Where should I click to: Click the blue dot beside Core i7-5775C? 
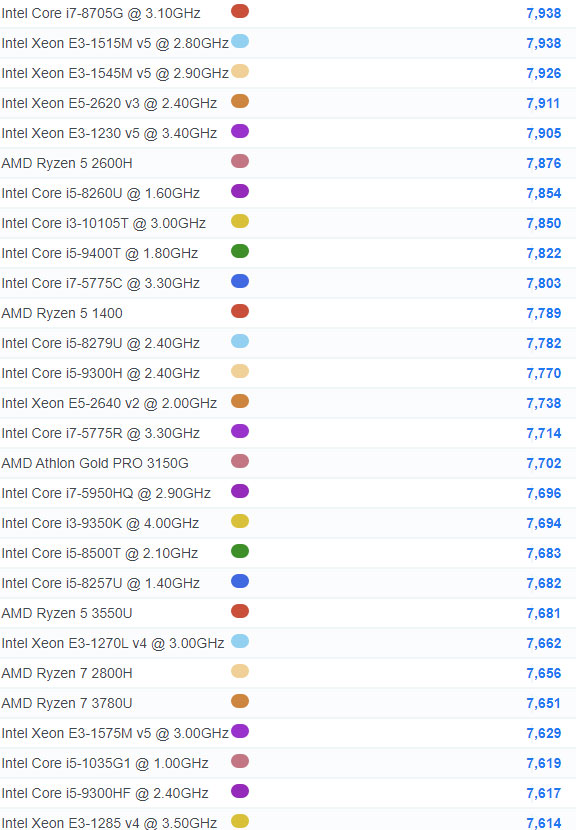pyautogui.click(x=240, y=281)
